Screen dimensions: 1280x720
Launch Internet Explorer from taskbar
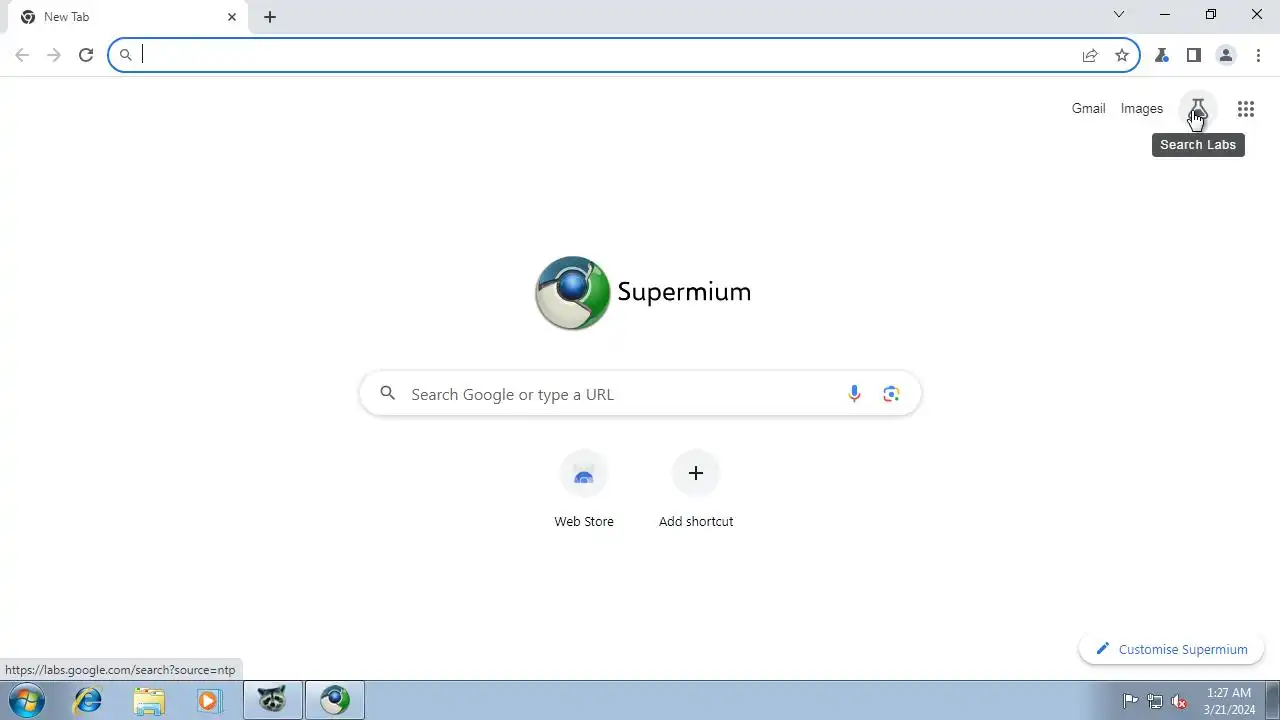88,701
